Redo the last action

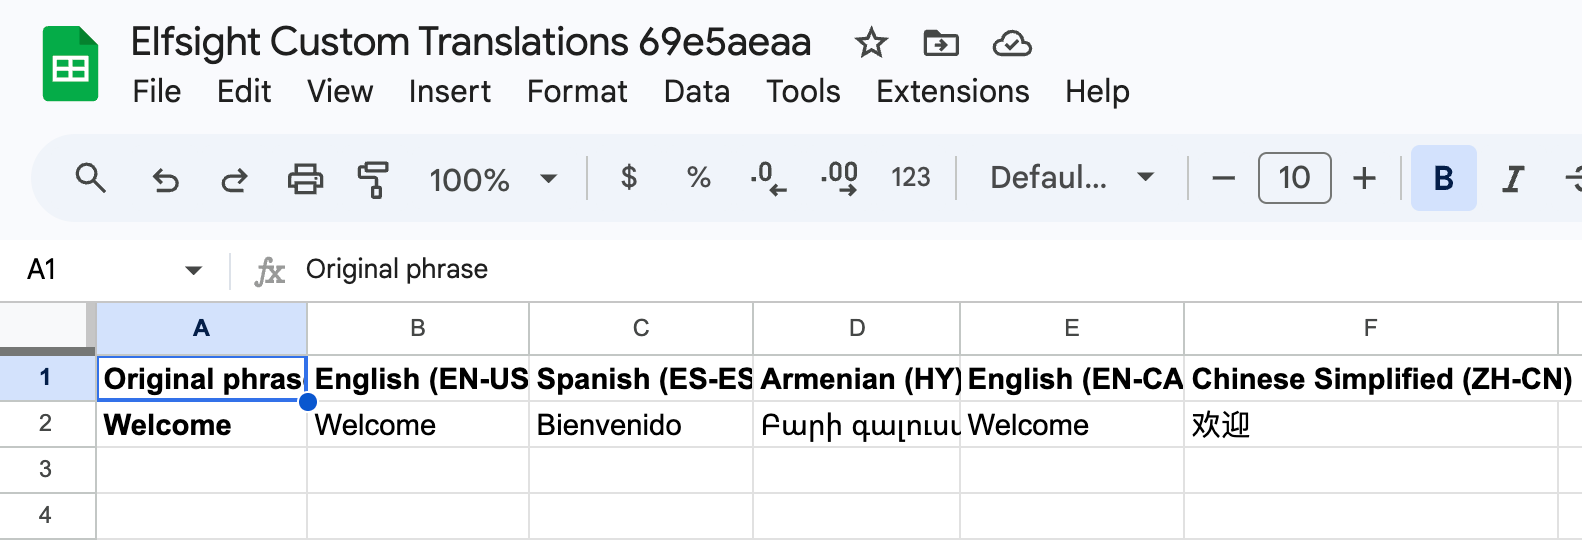point(234,179)
